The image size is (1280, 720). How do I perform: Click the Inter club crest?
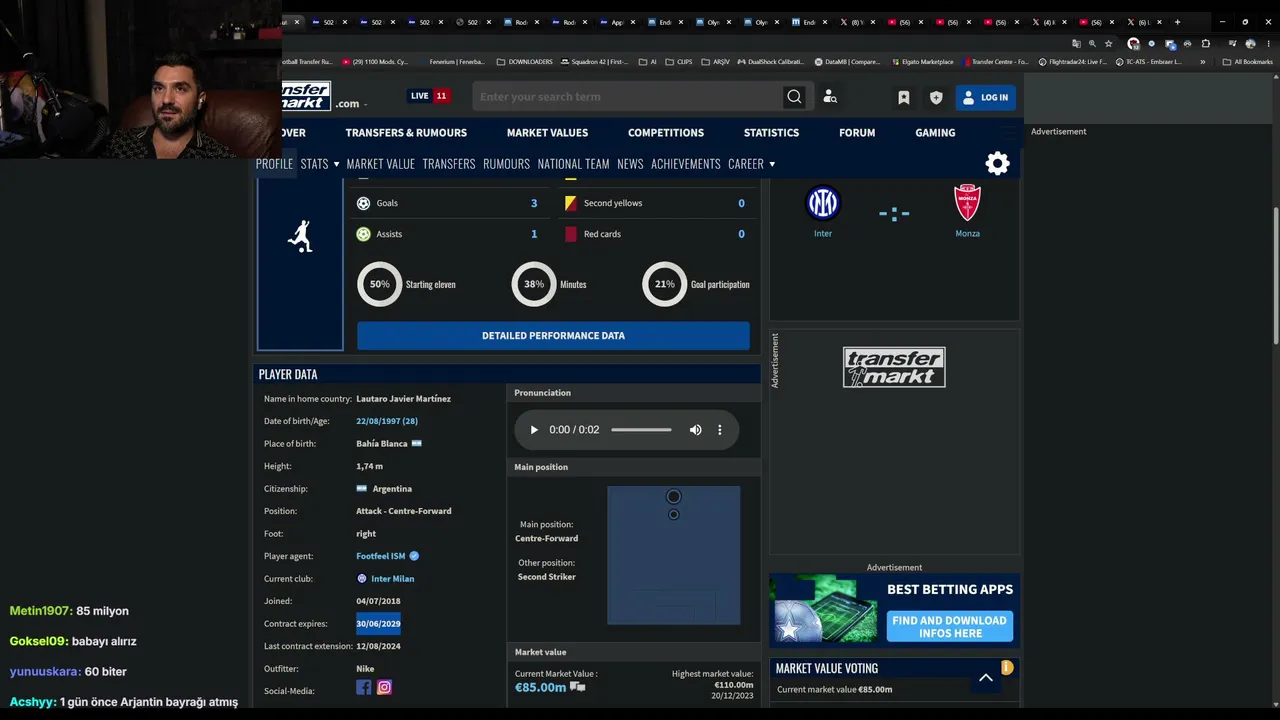click(x=823, y=203)
